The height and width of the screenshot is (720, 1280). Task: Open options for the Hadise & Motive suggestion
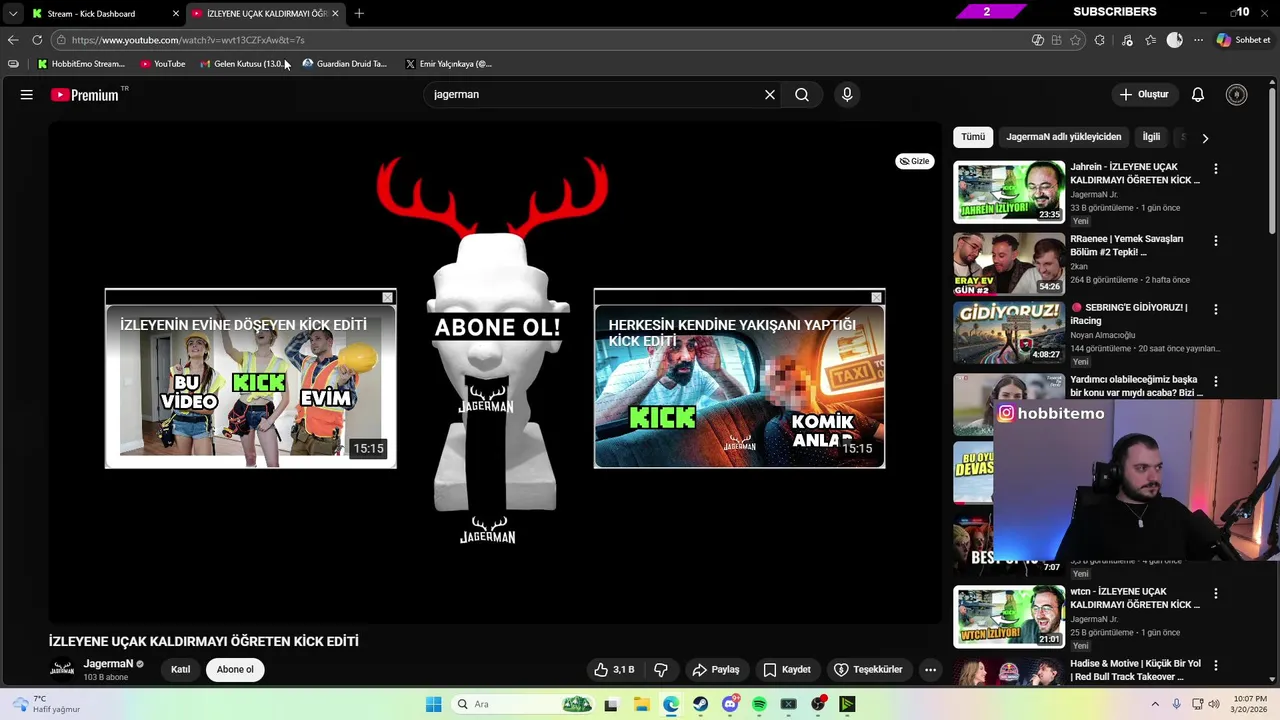click(x=1216, y=665)
